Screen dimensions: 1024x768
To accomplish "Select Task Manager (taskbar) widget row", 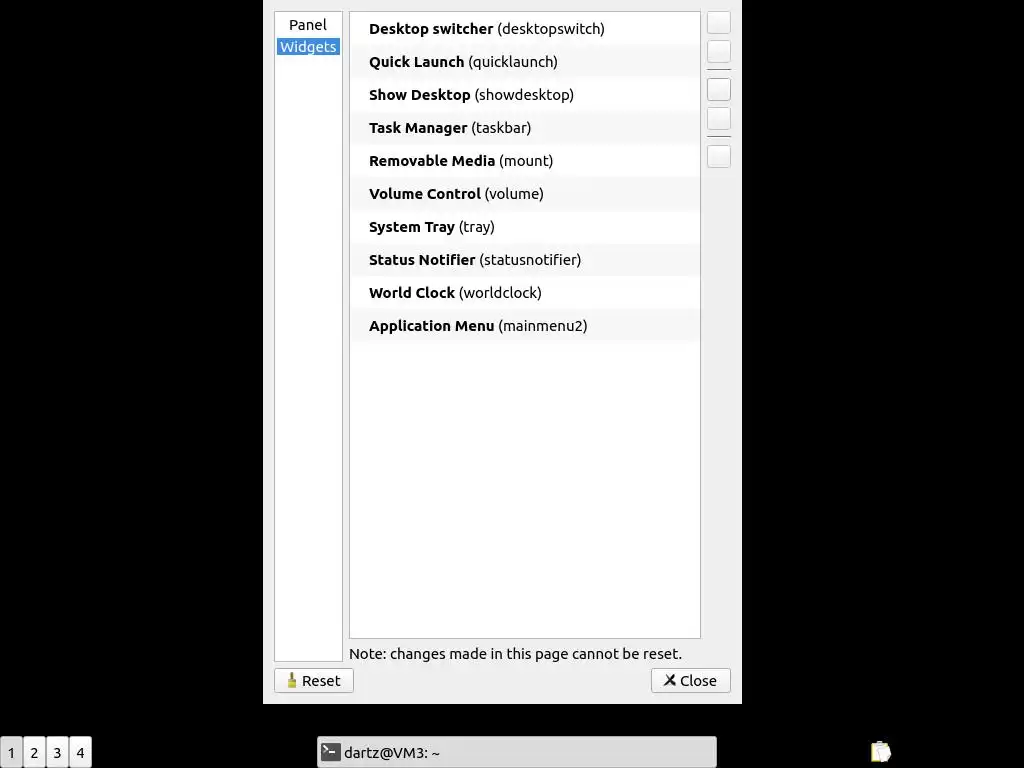I will click(524, 128).
